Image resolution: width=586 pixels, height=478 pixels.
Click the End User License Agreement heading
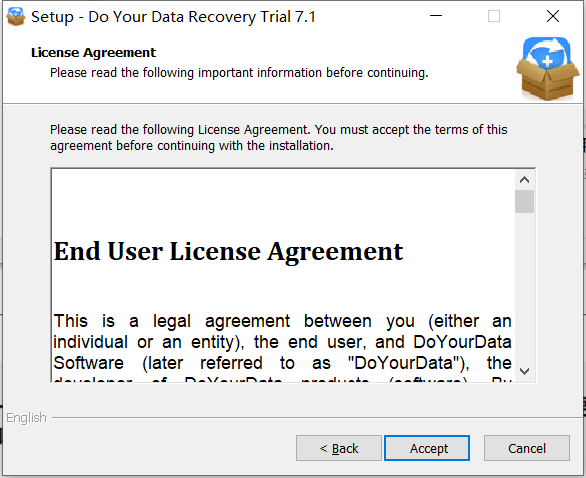click(228, 252)
